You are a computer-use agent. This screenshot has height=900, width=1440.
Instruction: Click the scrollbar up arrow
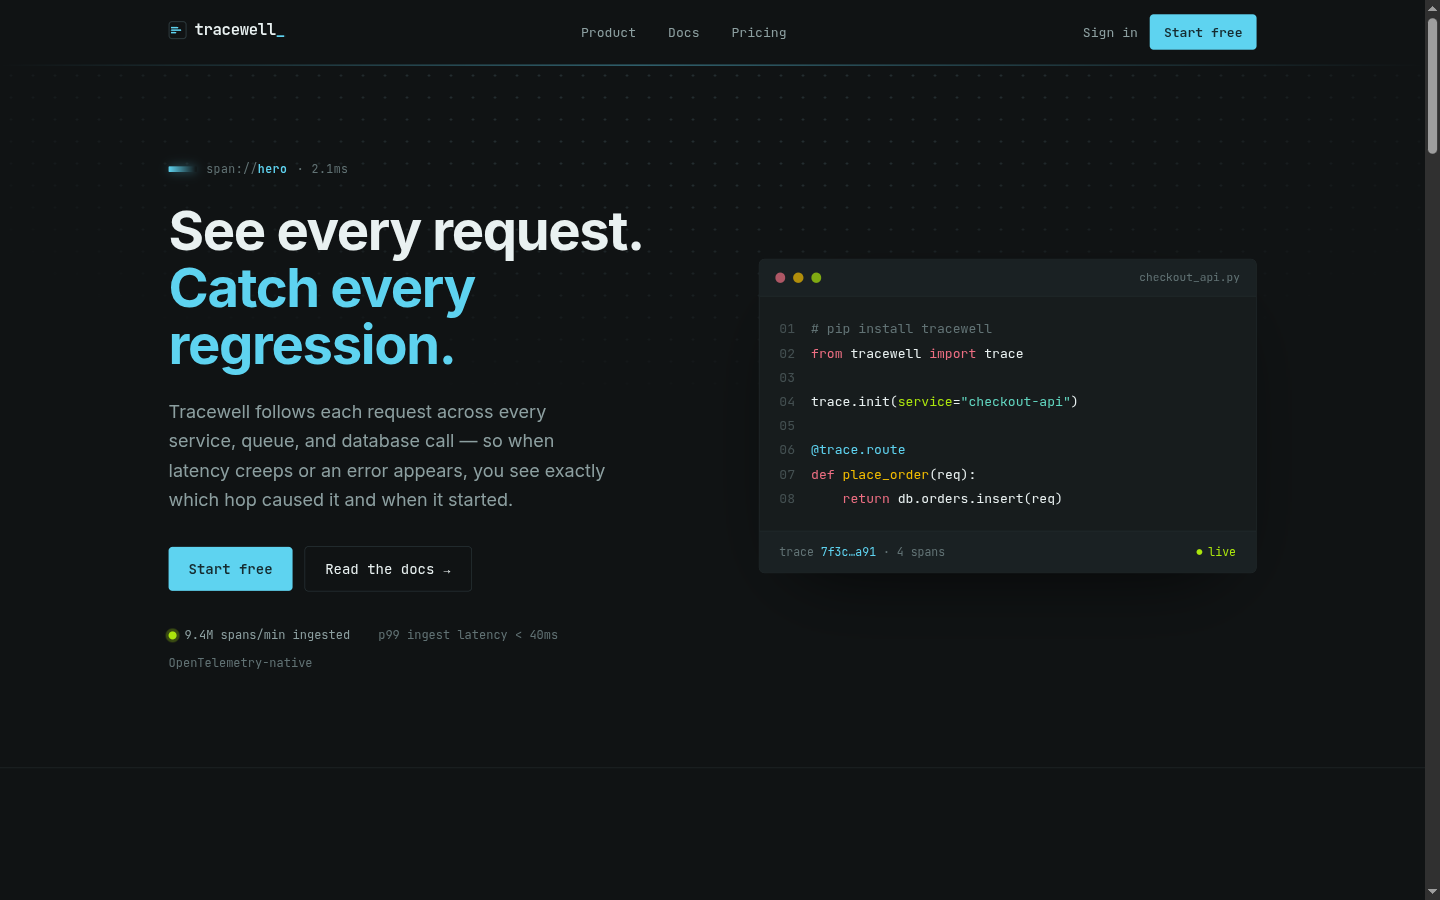[1432, 7]
